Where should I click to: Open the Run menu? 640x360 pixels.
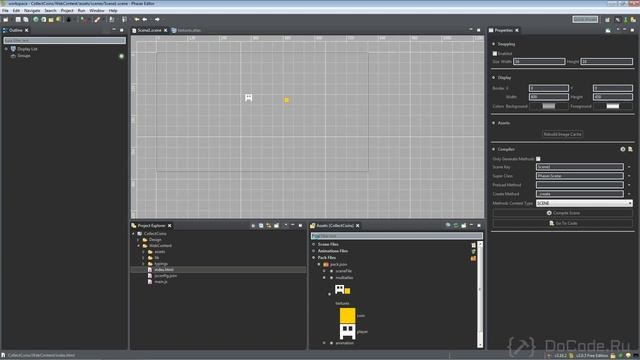(82, 11)
